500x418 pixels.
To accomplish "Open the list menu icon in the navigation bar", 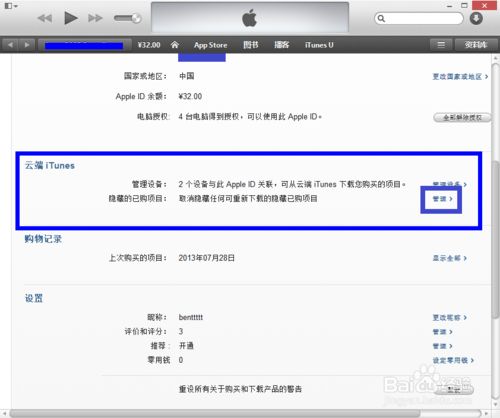I will (441, 45).
